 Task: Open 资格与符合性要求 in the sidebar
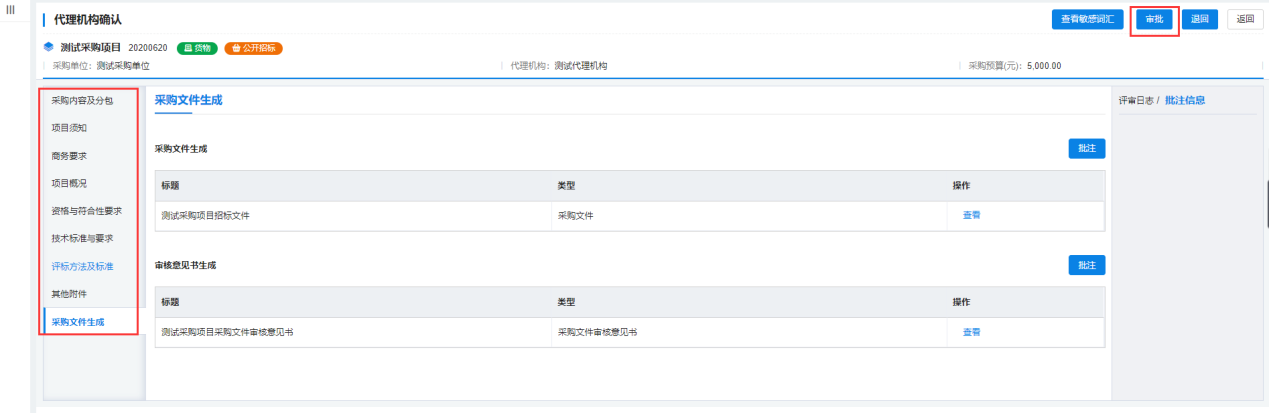tap(86, 211)
